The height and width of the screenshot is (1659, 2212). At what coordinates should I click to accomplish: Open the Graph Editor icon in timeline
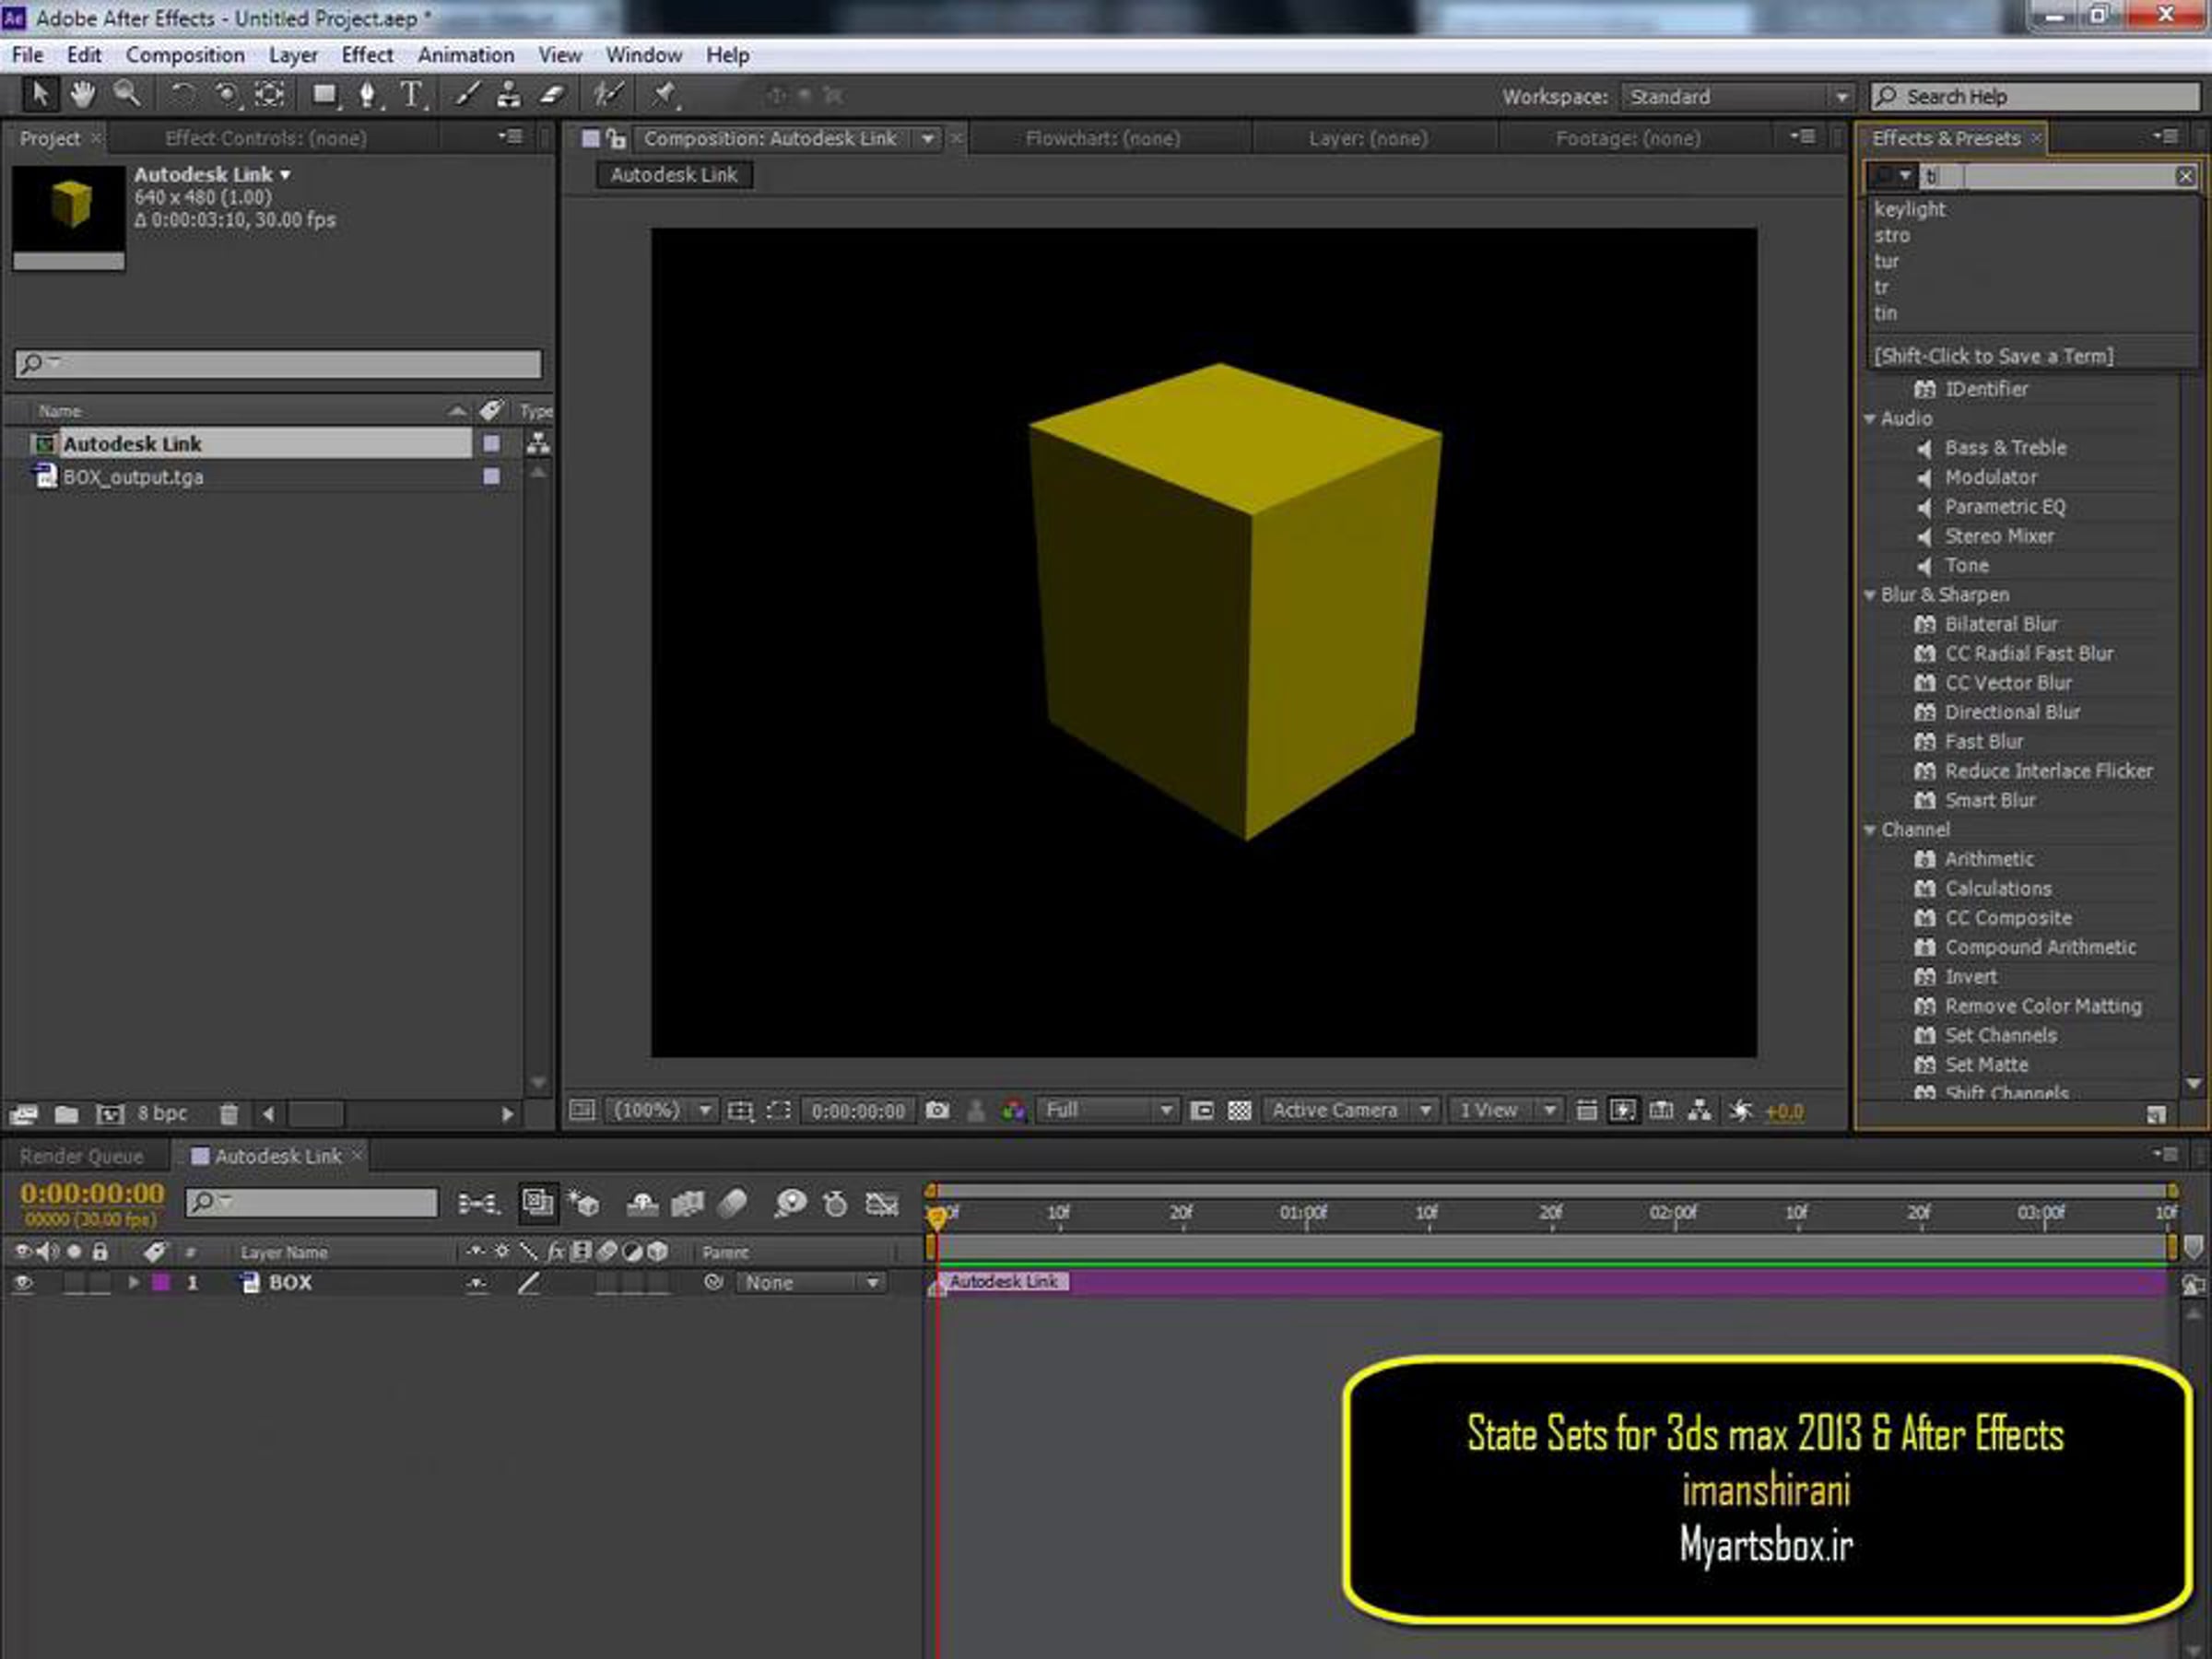(x=882, y=1204)
